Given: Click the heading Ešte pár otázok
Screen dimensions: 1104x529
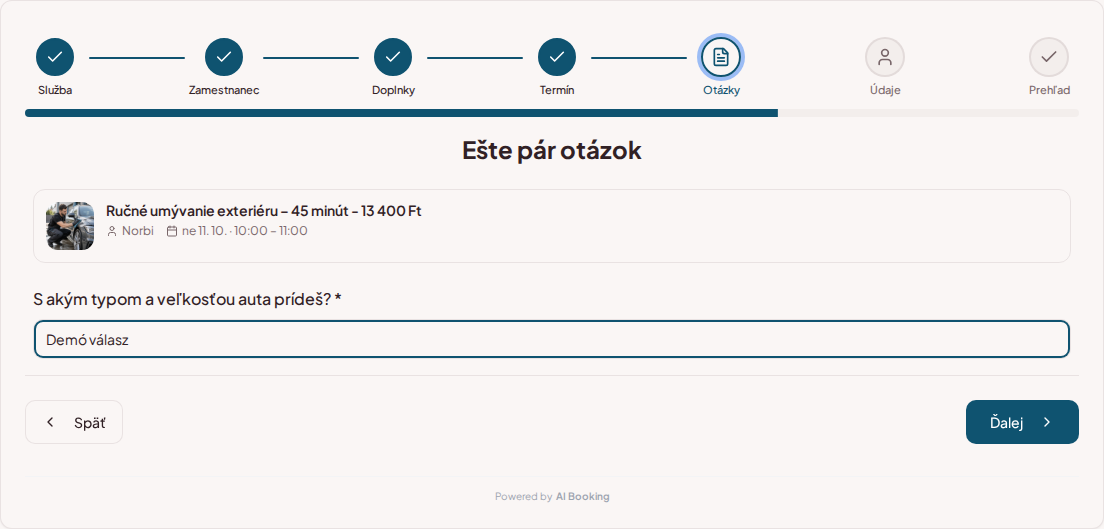Looking at the screenshot, I should [x=552, y=151].
